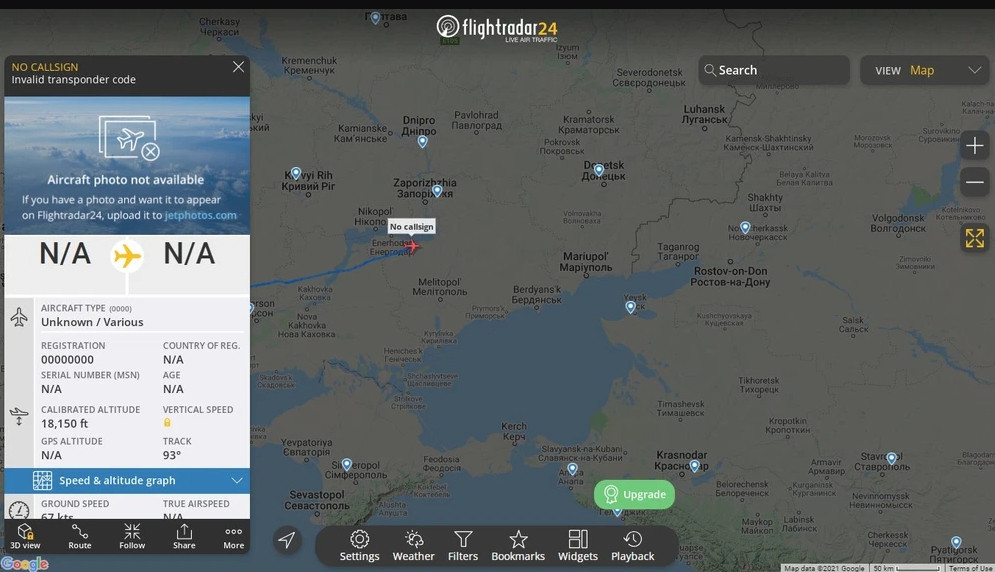Click the green Upgrade button
The width and height of the screenshot is (995, 572).
click(634, 494)
